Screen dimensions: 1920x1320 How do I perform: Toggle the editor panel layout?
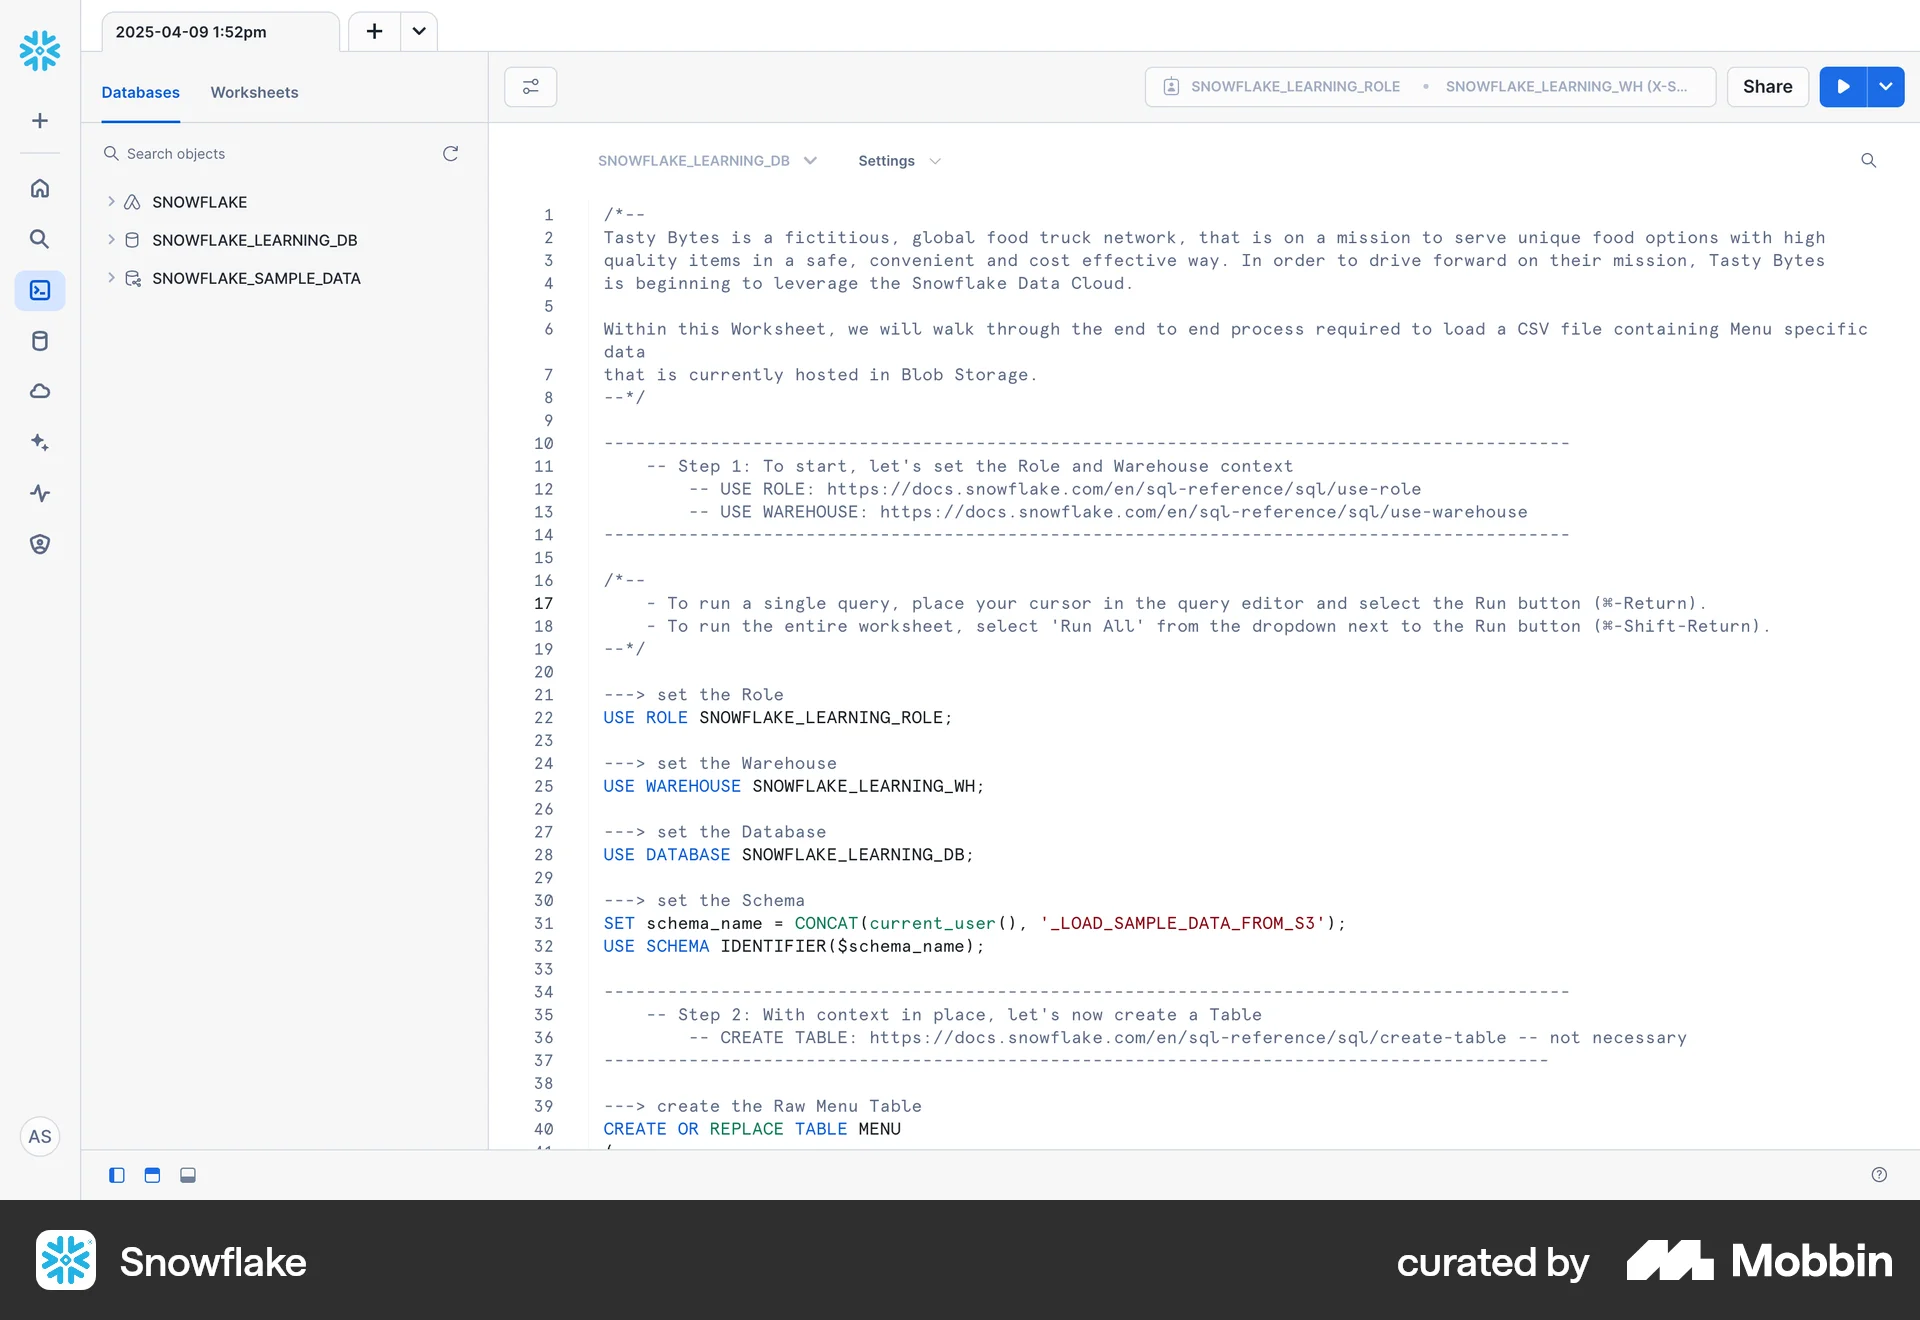coord(152,1175)
